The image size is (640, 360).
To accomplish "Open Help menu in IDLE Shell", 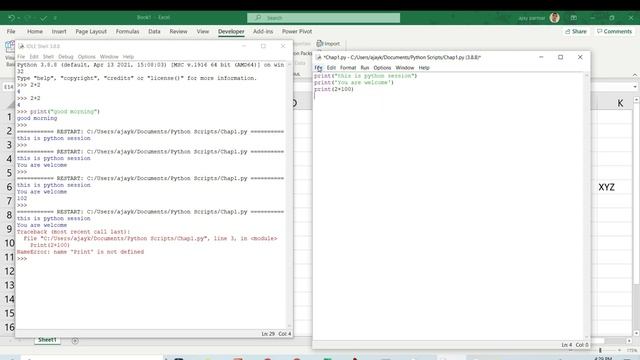I will pos(129,57).
